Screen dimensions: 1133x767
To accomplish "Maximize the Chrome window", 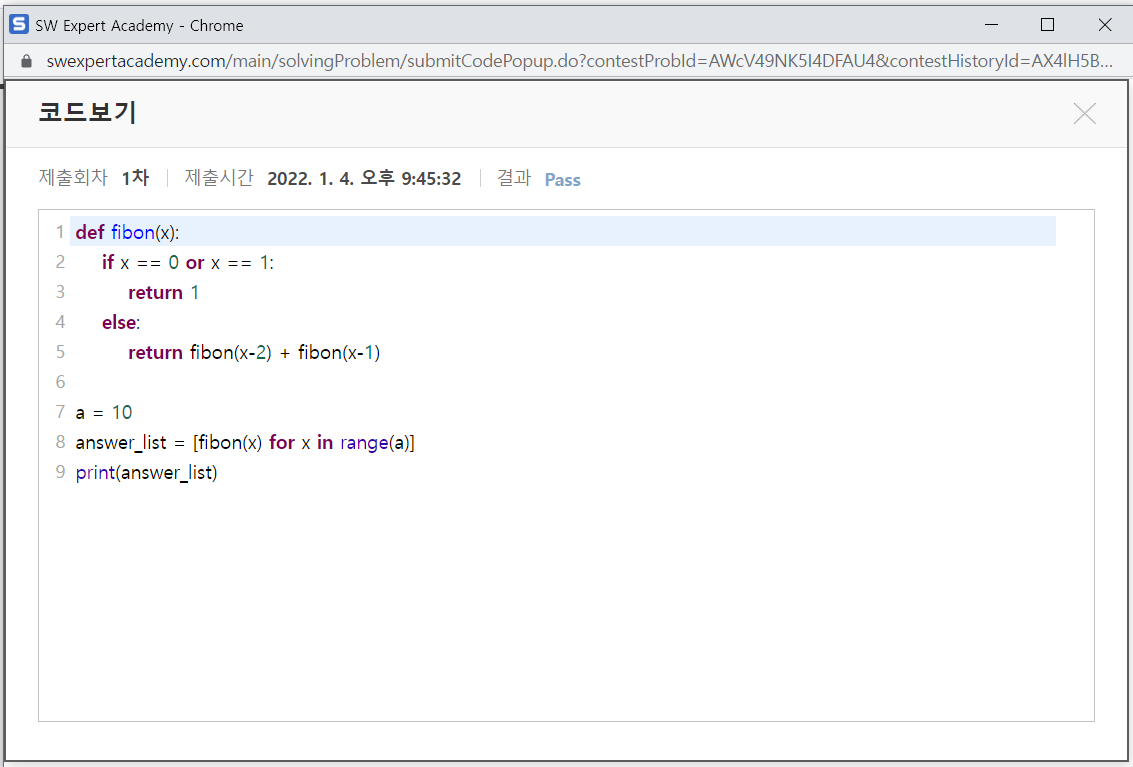I will pos(1047,25).
